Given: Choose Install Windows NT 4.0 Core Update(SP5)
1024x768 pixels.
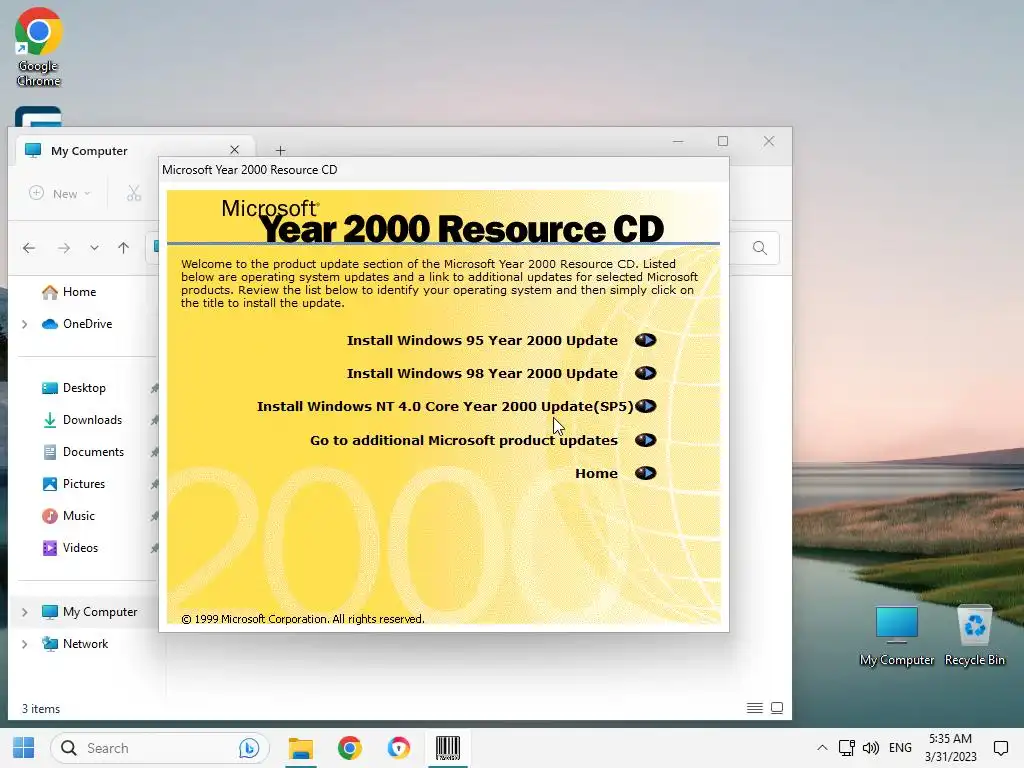Looking at the screenshot, I should [445, 406].
